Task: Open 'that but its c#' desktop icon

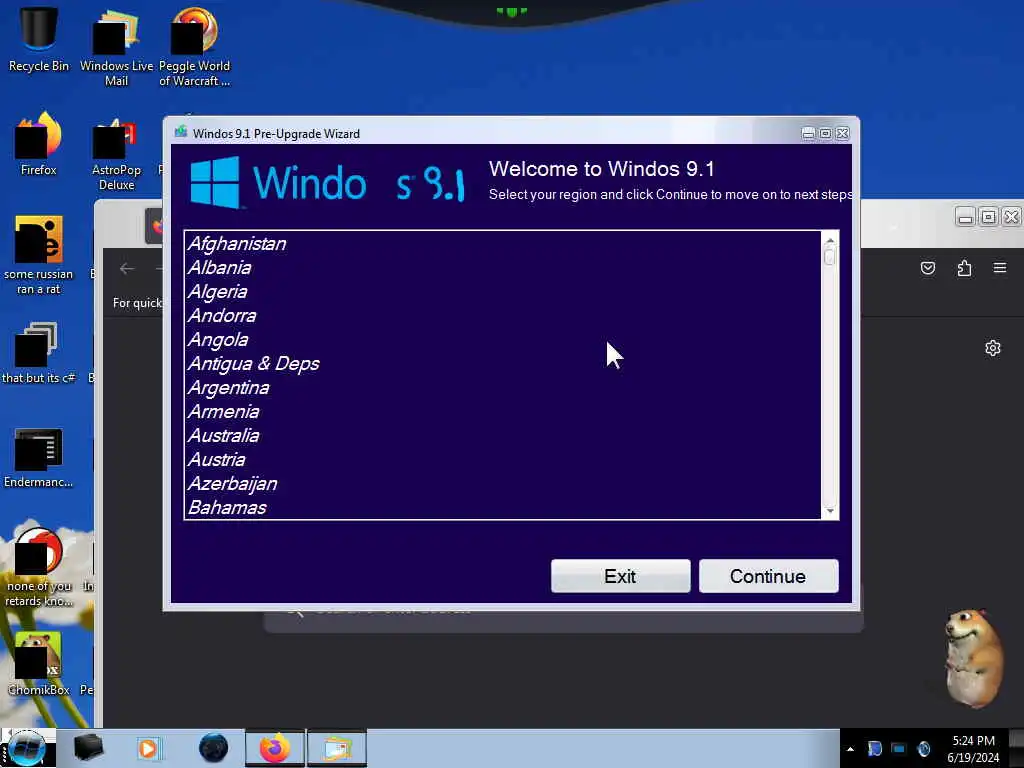Action: pyautogui.click(x=39, y=353)
